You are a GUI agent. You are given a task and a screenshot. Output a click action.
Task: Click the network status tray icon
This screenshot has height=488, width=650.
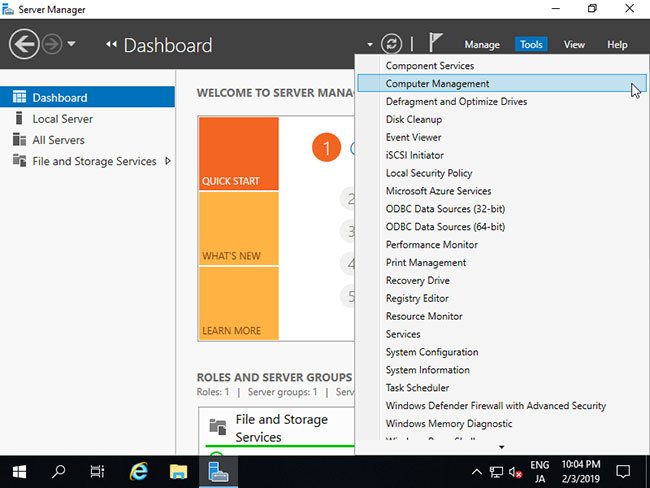coord(496,472)
